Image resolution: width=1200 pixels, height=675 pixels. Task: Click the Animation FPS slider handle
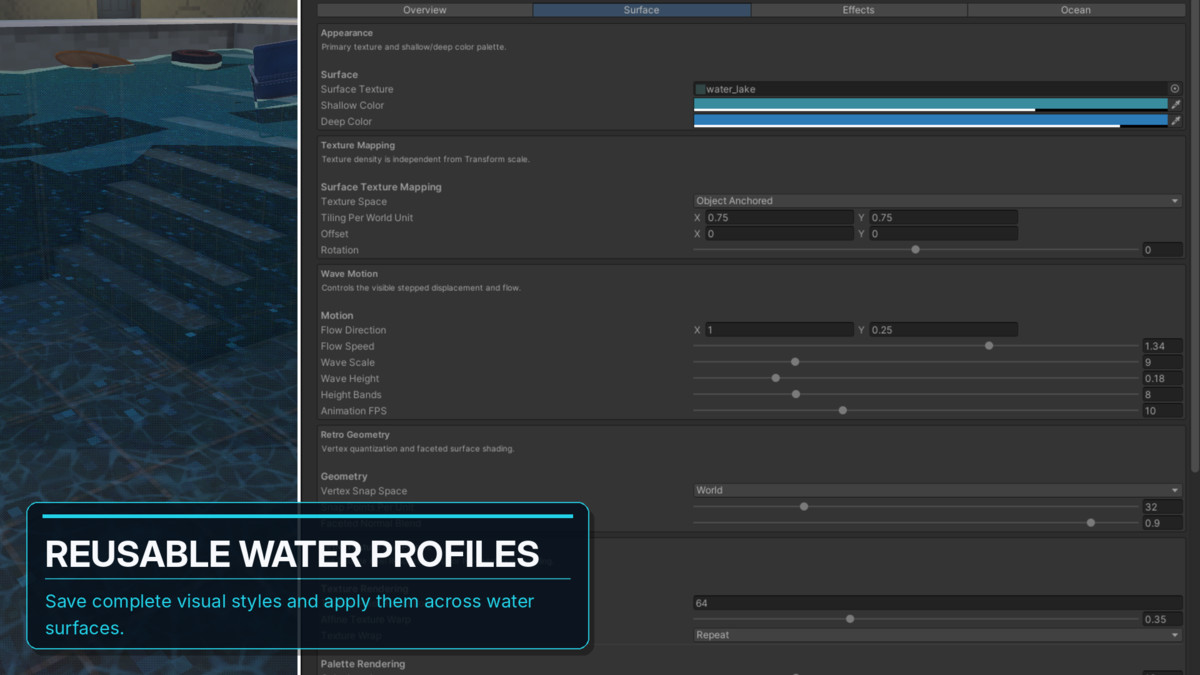tap(843, 410)
